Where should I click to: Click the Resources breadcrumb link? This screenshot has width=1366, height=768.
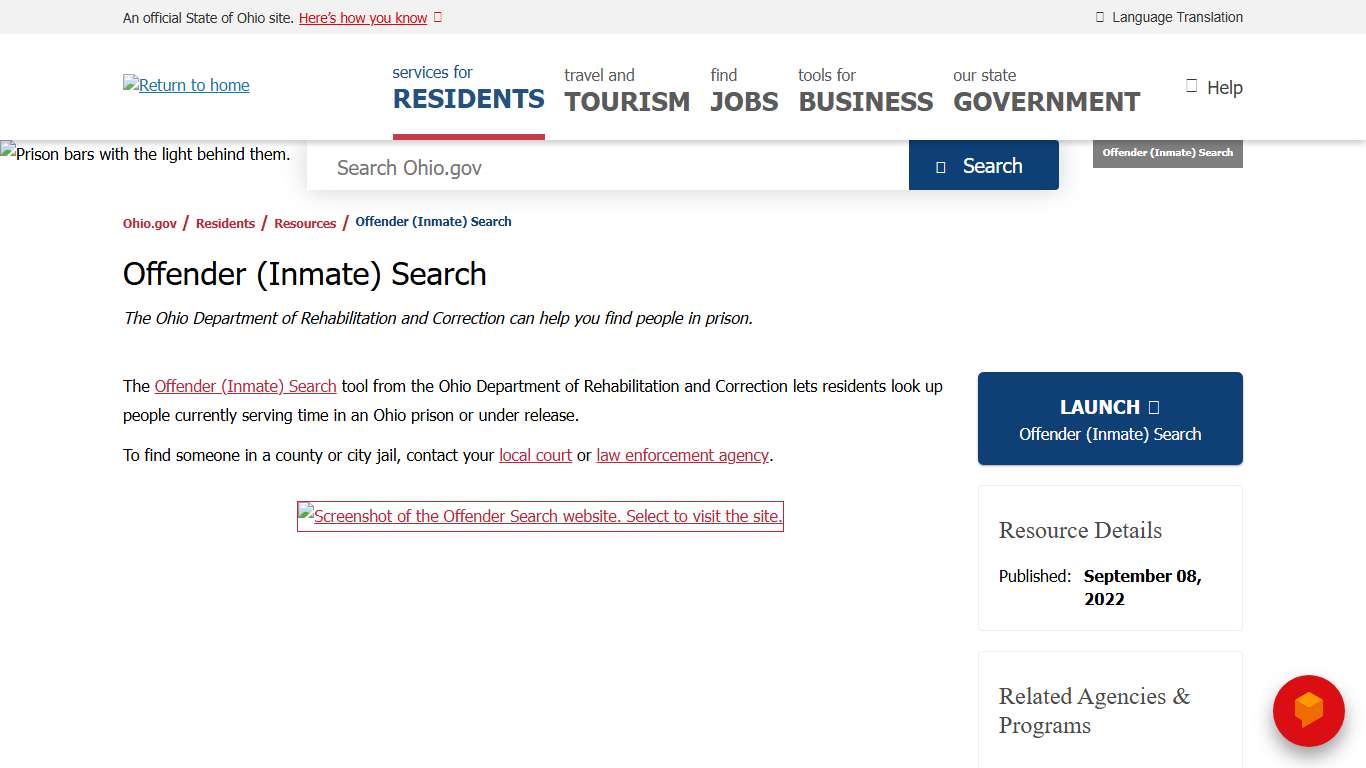pos(305,223)
